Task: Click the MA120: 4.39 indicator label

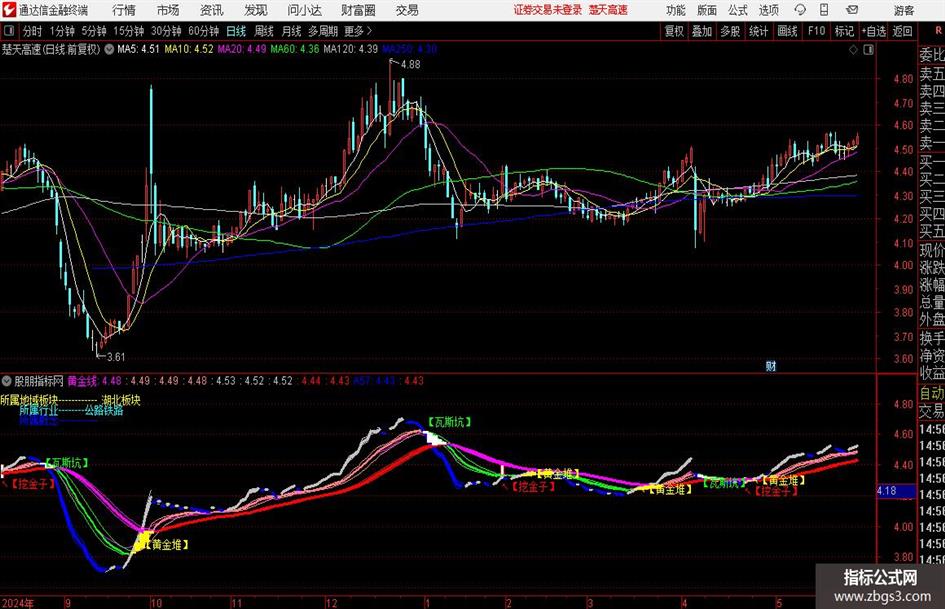Action: (351, 49)
